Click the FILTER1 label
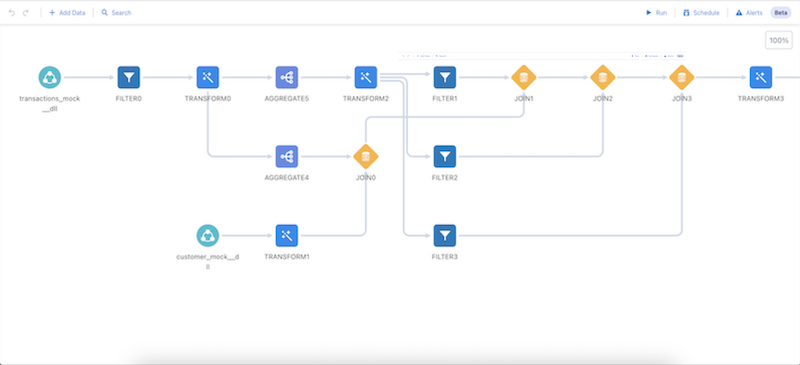Image resolution: width=800 pixels, height=365 pixels. pos(445,99)
